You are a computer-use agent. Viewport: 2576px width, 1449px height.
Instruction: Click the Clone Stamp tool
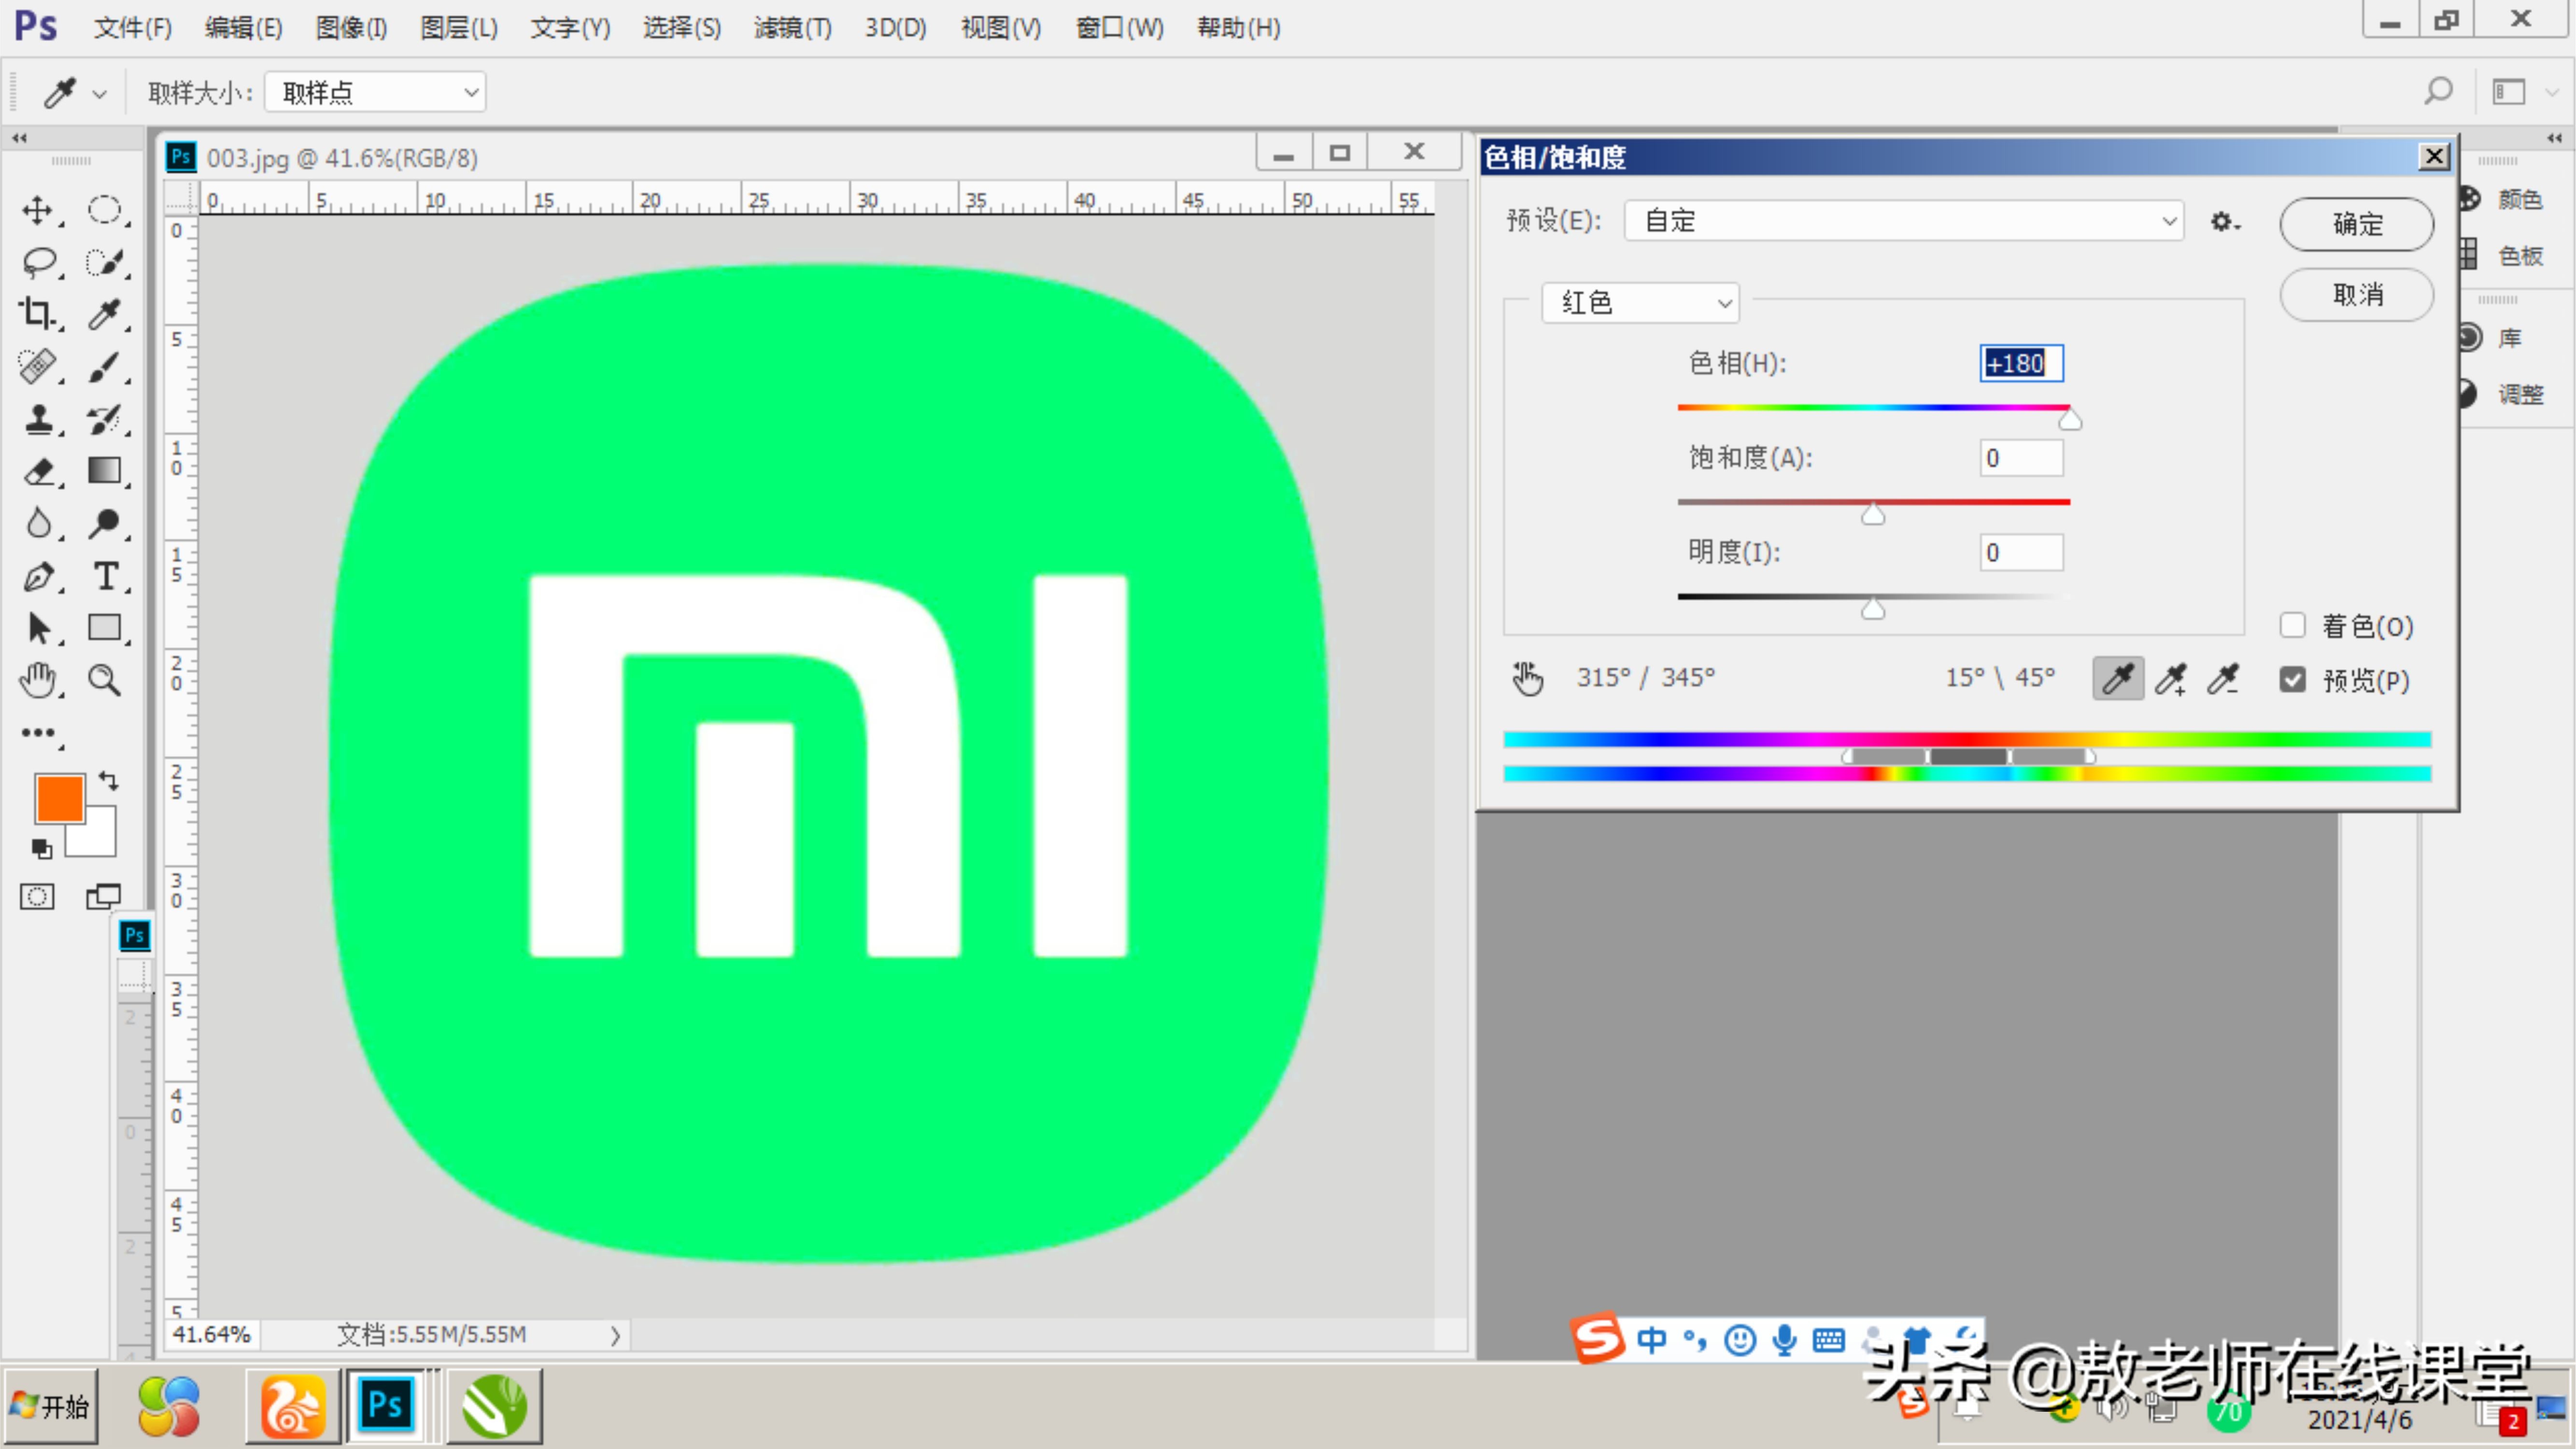38,418
